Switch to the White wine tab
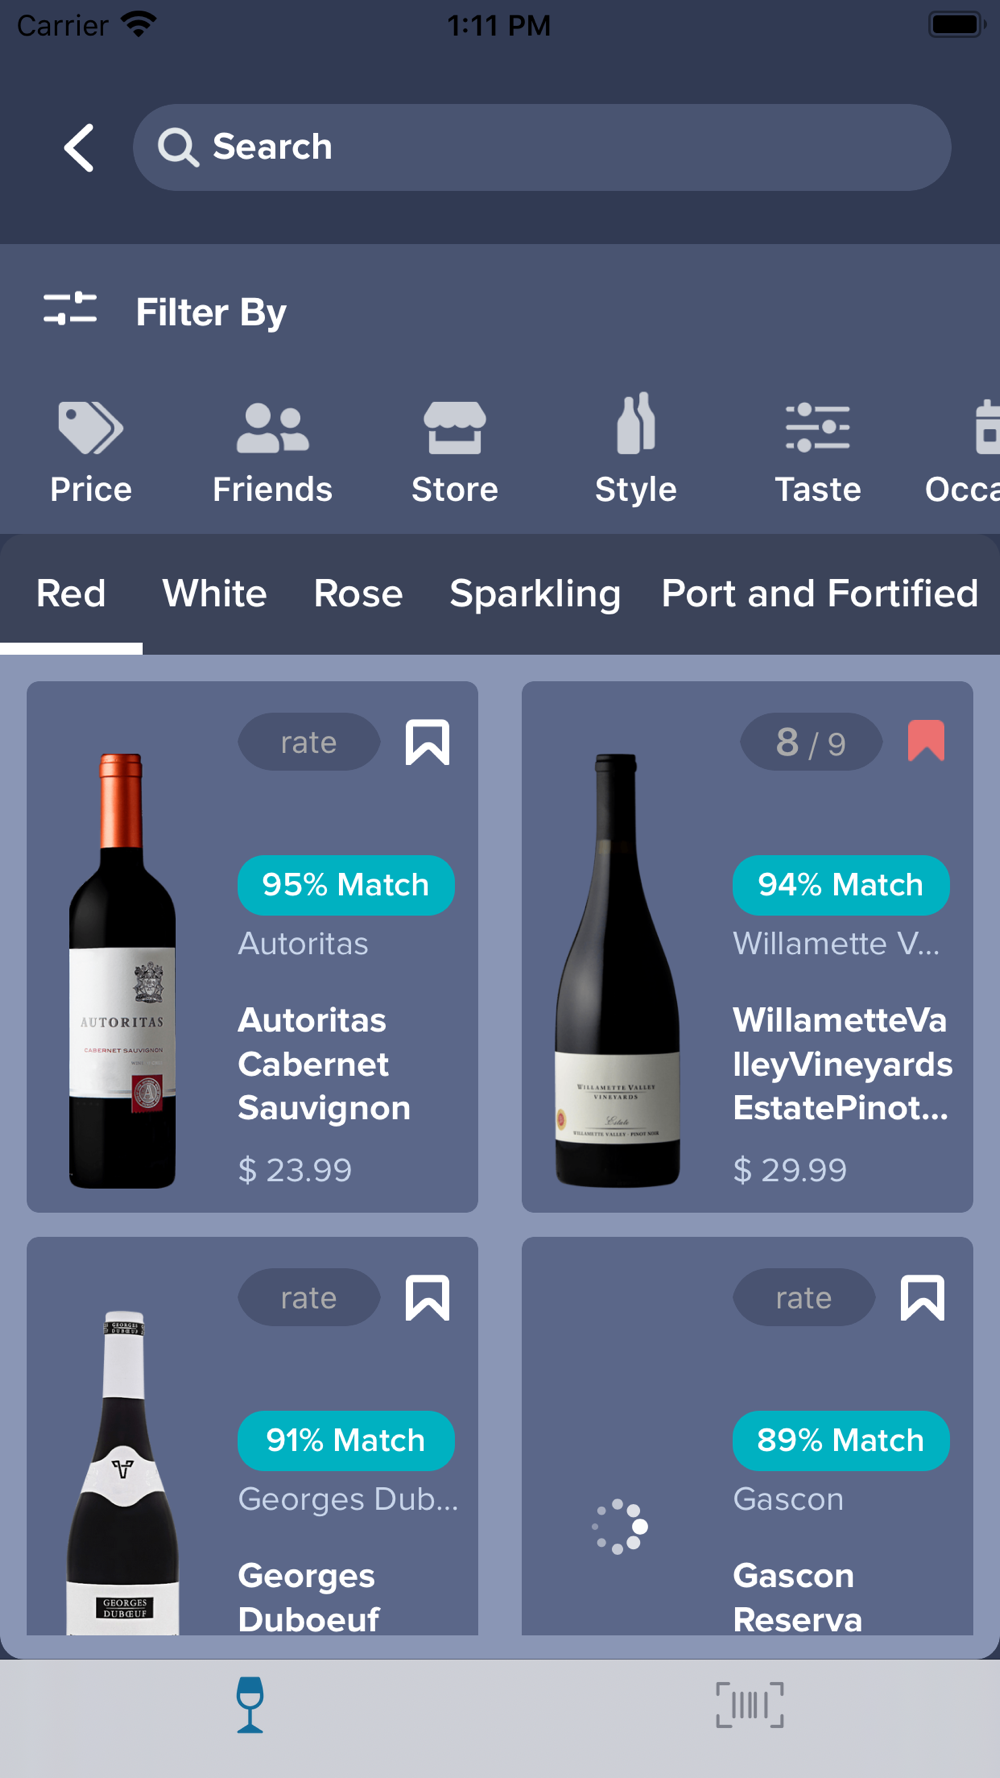 point(214,594)
